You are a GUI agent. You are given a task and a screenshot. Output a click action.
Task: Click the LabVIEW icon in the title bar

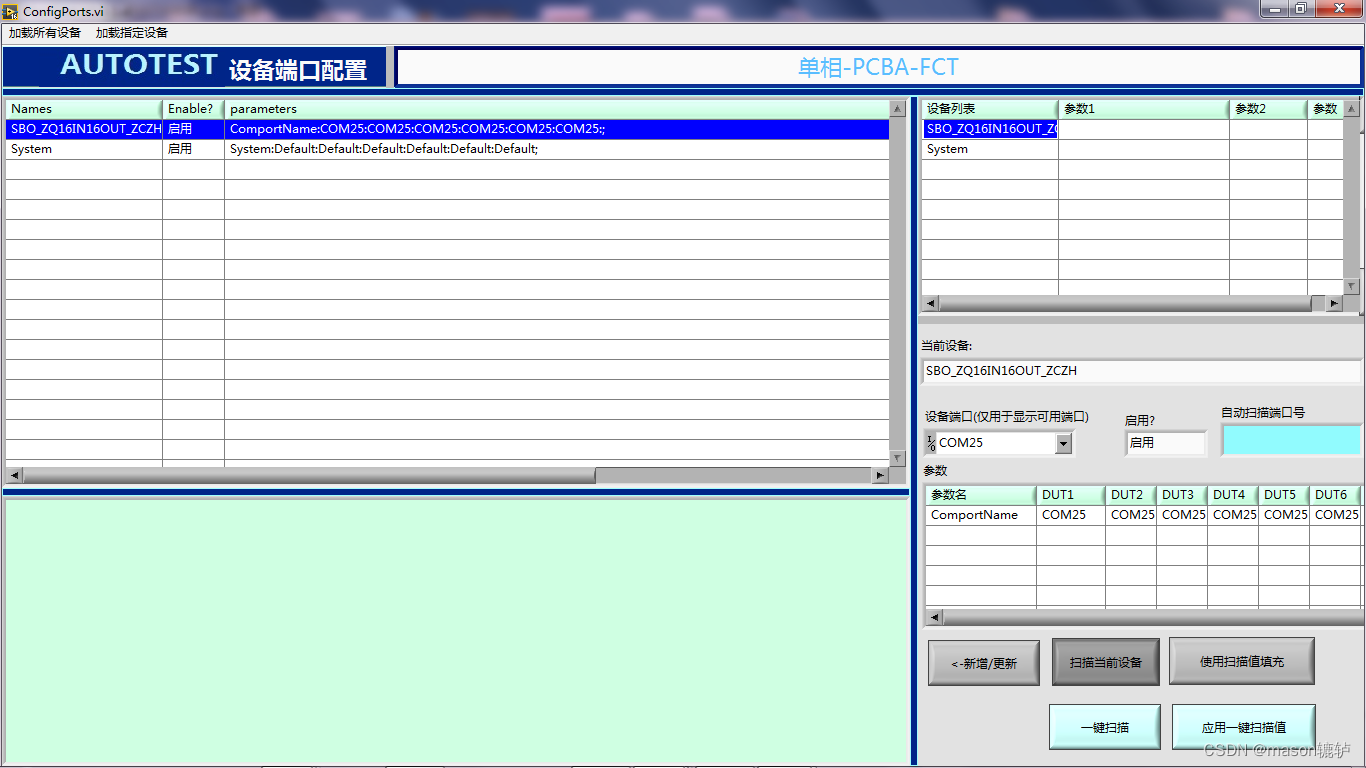click(x=11, y=11)
